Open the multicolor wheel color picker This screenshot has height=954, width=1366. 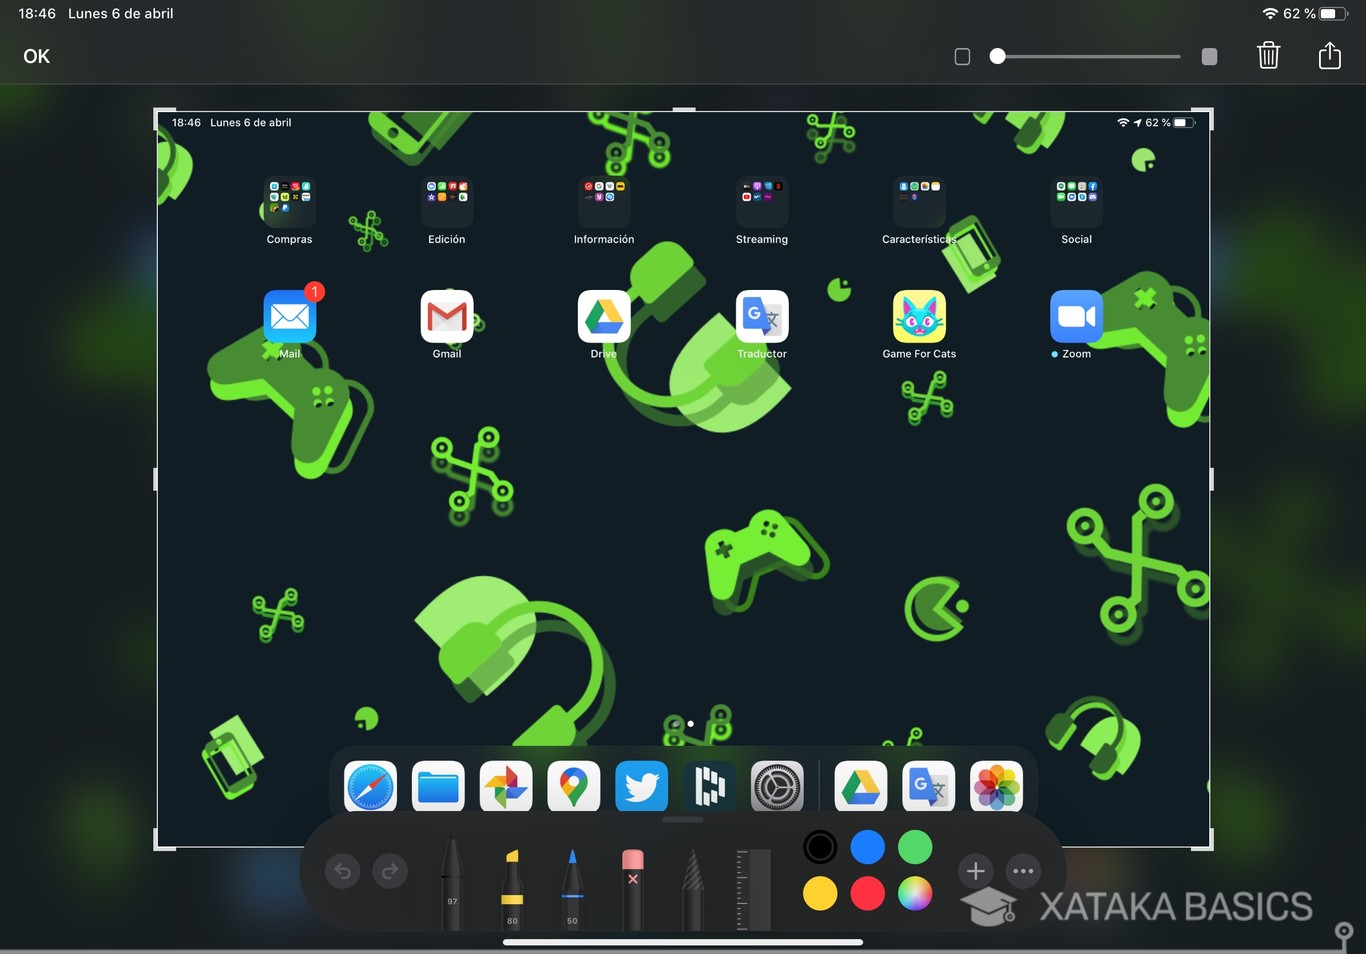click(915, 895)
